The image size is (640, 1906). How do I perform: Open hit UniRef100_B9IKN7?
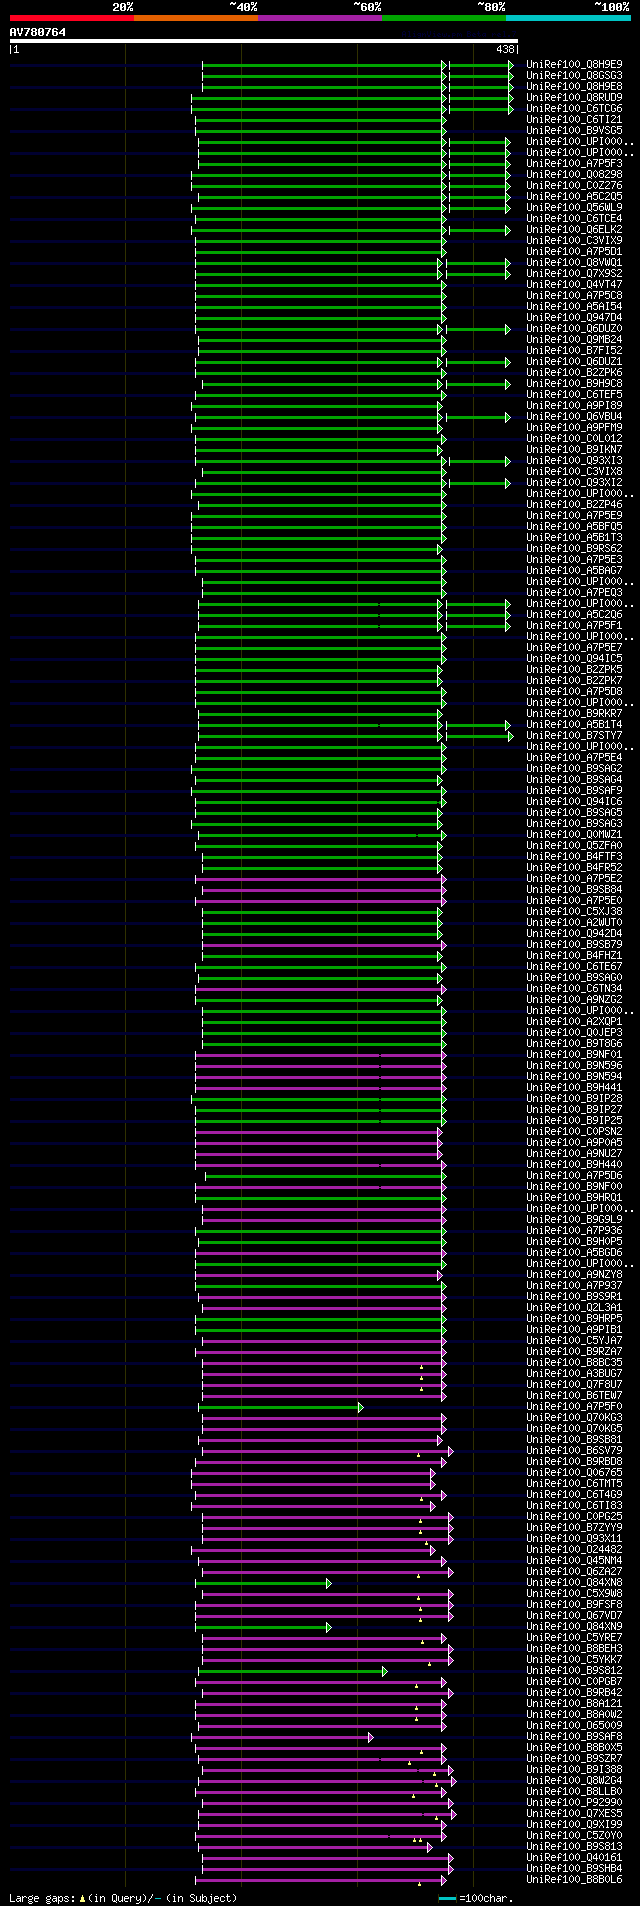click(x=574, y=449)
